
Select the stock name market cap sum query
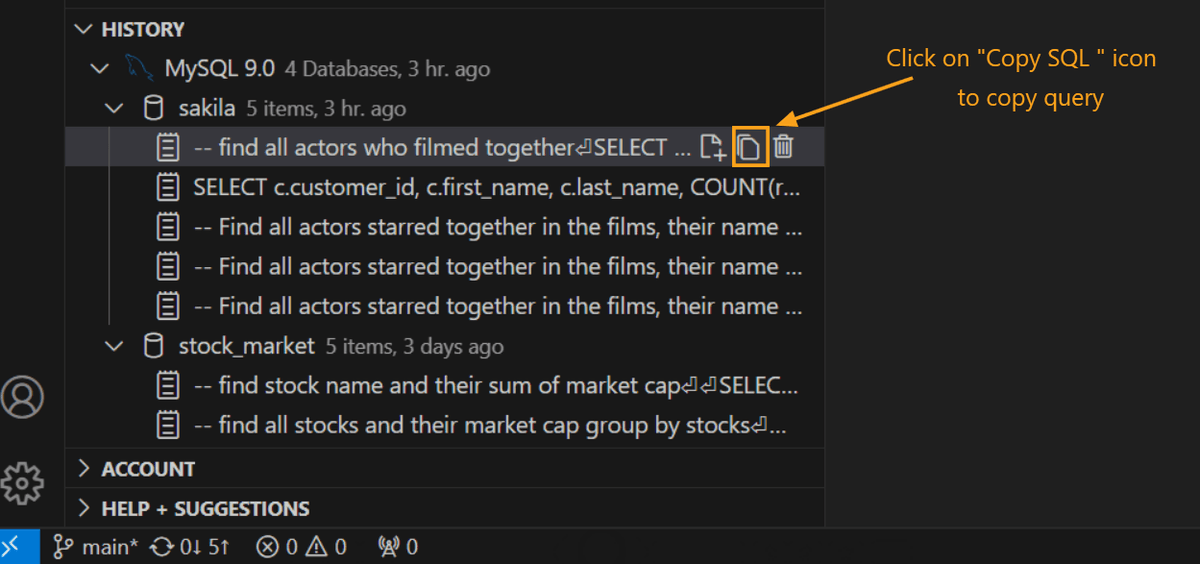tap(496, 386)
